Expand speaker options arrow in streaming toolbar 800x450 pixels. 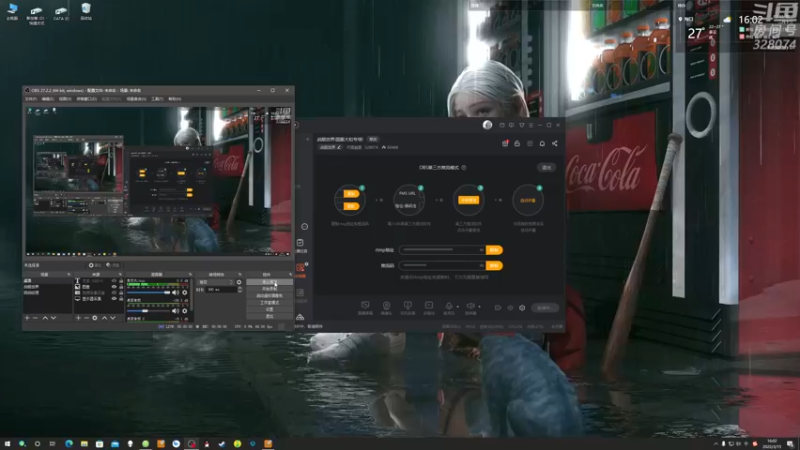[479, 307]
